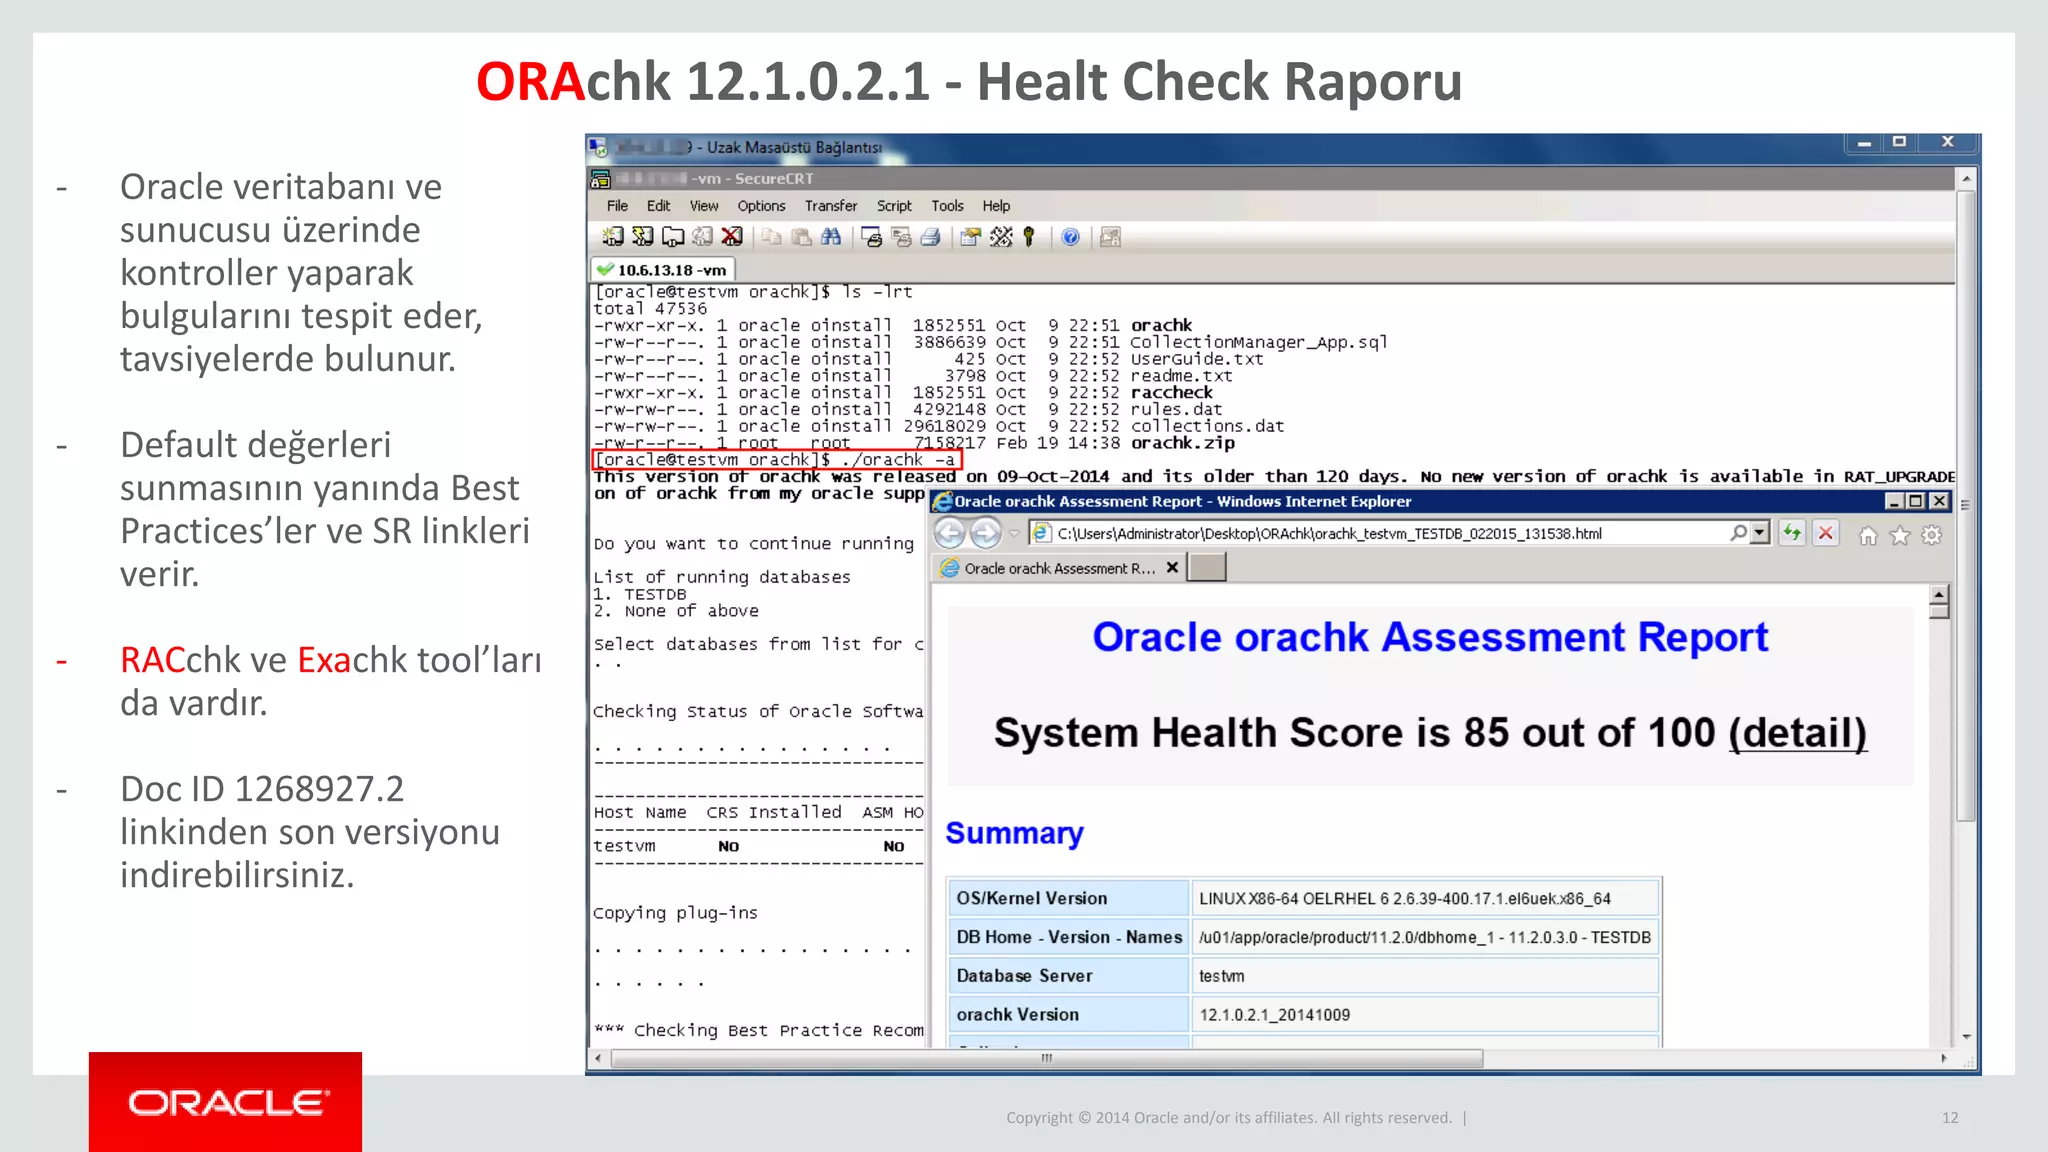Click the orachk.zip file name in terminal
The width and height of the screenshot is (2048, 1152).
[x=1182, y=443]
